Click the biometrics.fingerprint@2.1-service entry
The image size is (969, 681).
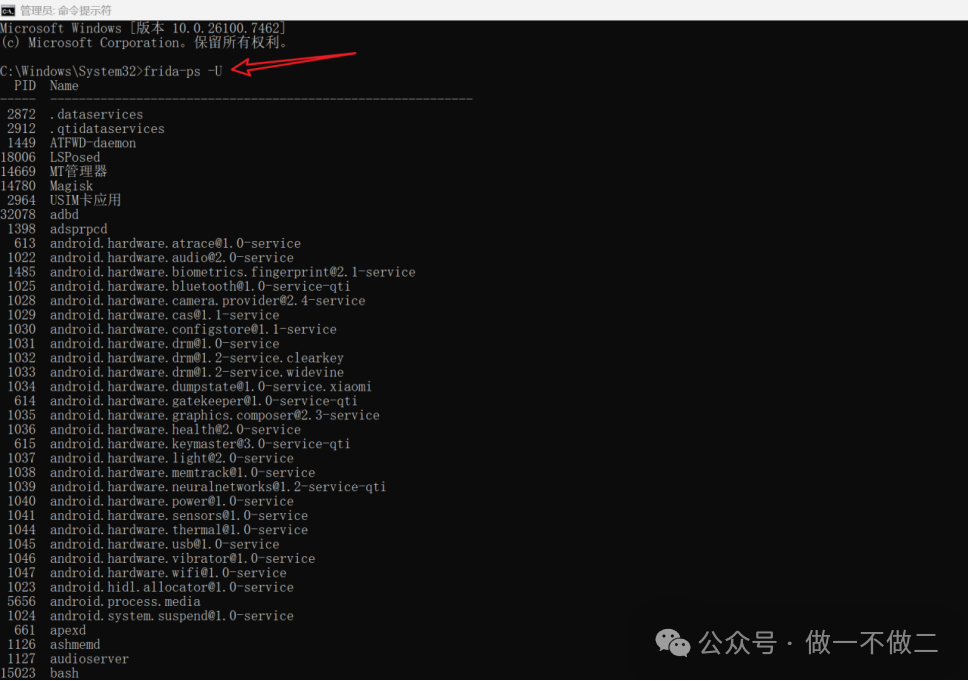click(x=233, y=272)
